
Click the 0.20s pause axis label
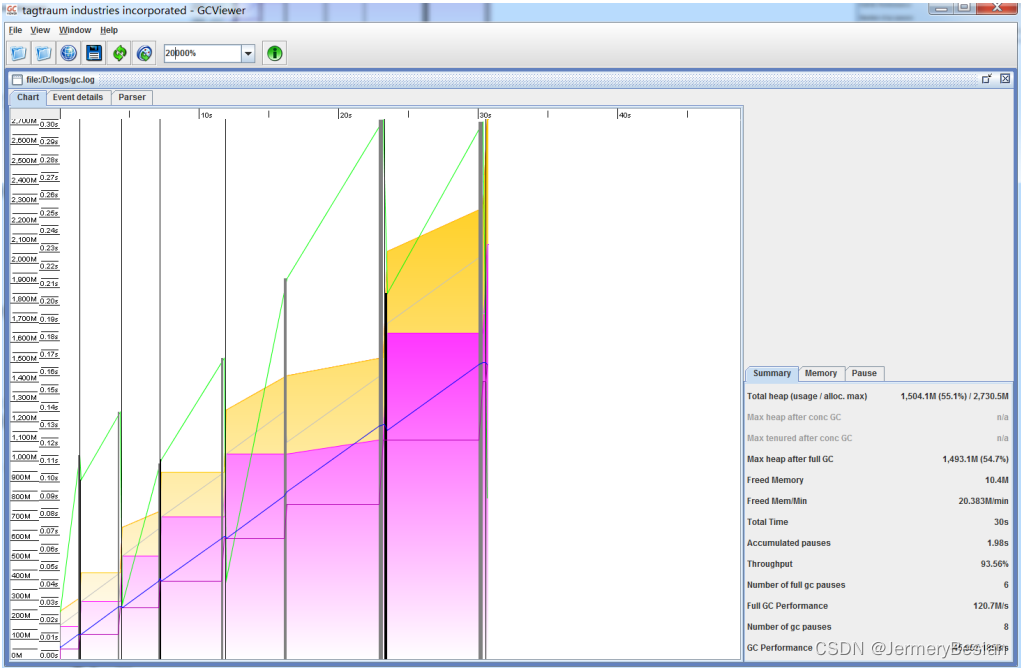click(x=49, y=301)
